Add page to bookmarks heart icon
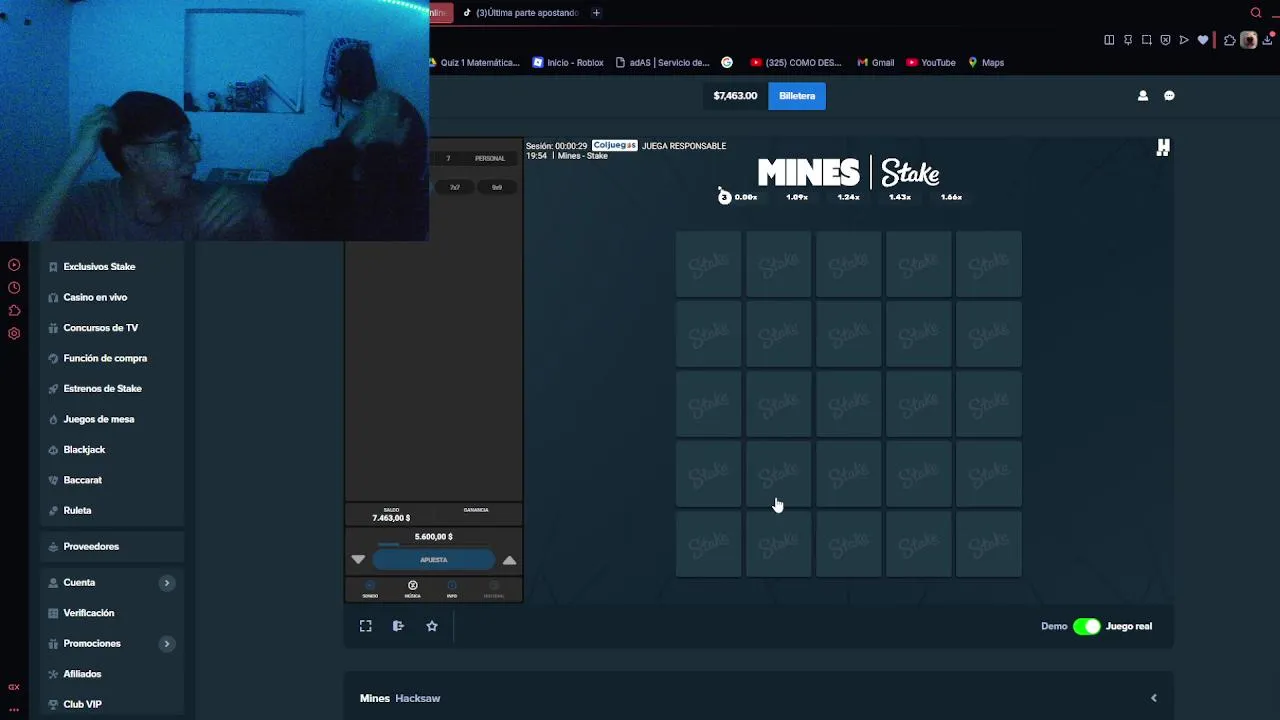 [1203, 40]
